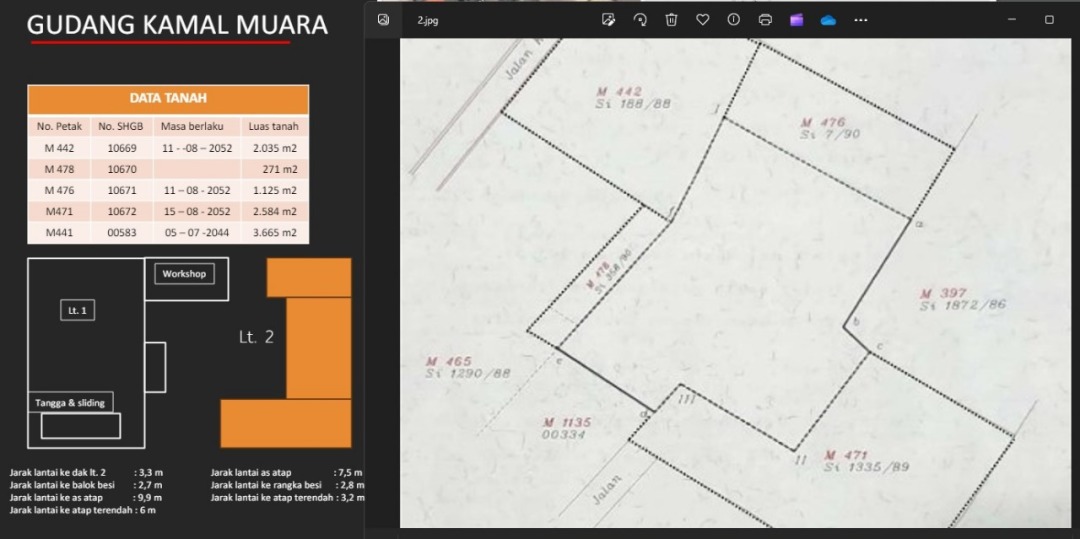
Task: Select the Tangga & sliding label
Action: [70, 403]
